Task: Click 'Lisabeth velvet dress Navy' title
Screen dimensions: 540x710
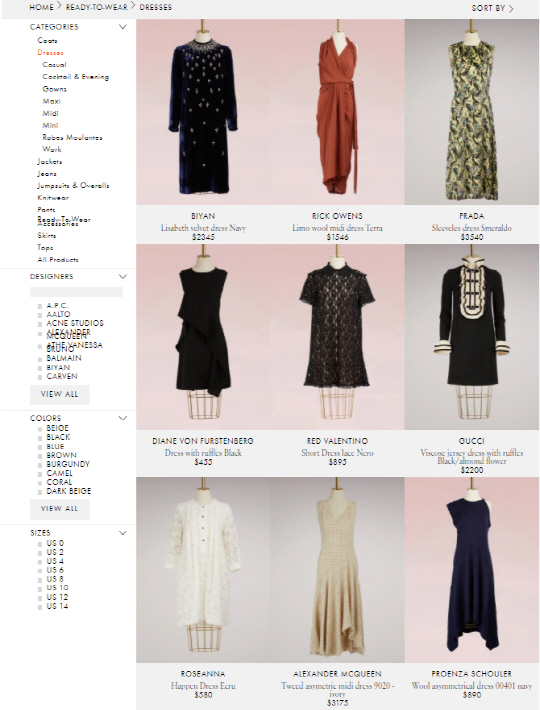Action: [x=203, y=228]
